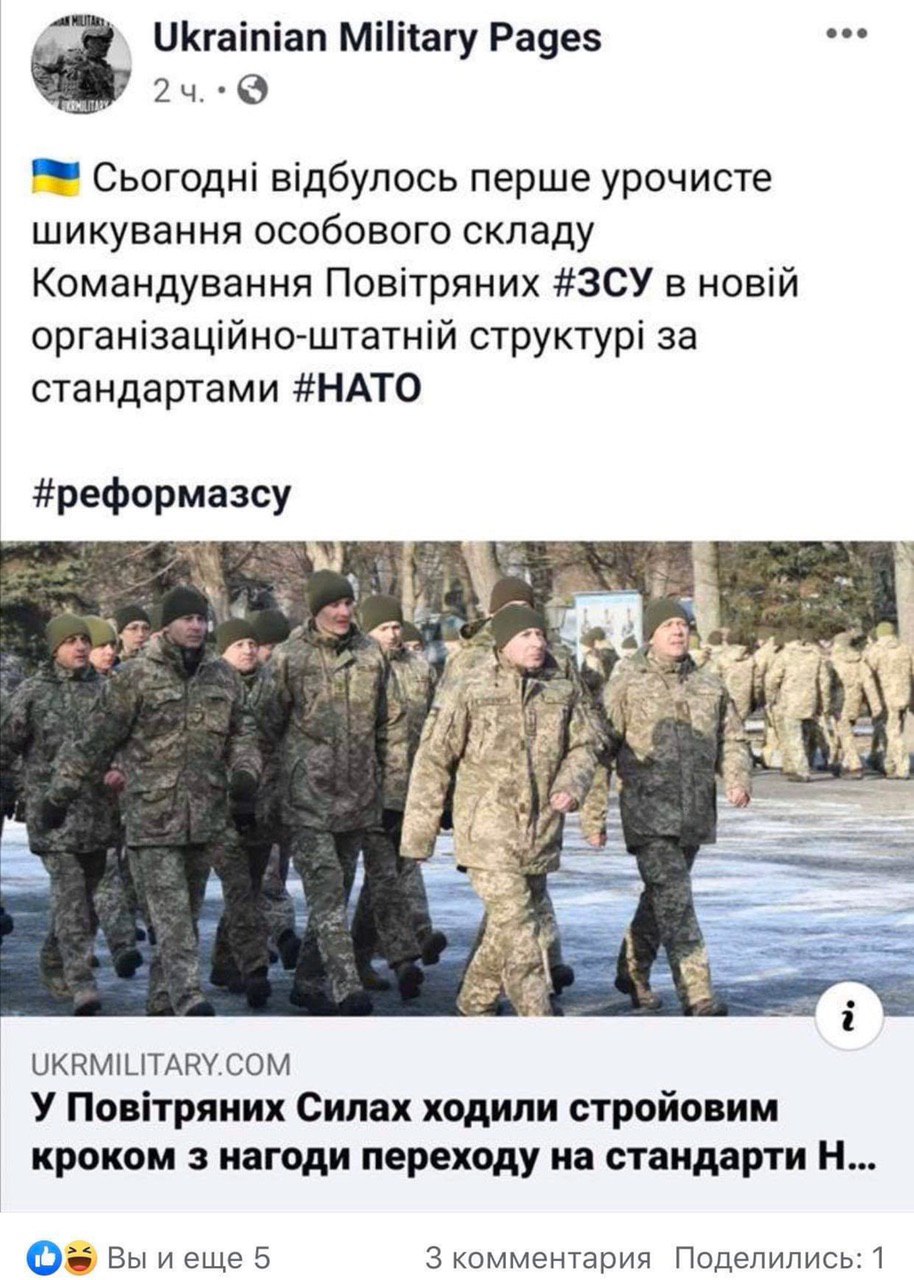View who reacted "Вы и еще 5"
Viewport: 914px width, 1280px height.
coord(188,1258)
